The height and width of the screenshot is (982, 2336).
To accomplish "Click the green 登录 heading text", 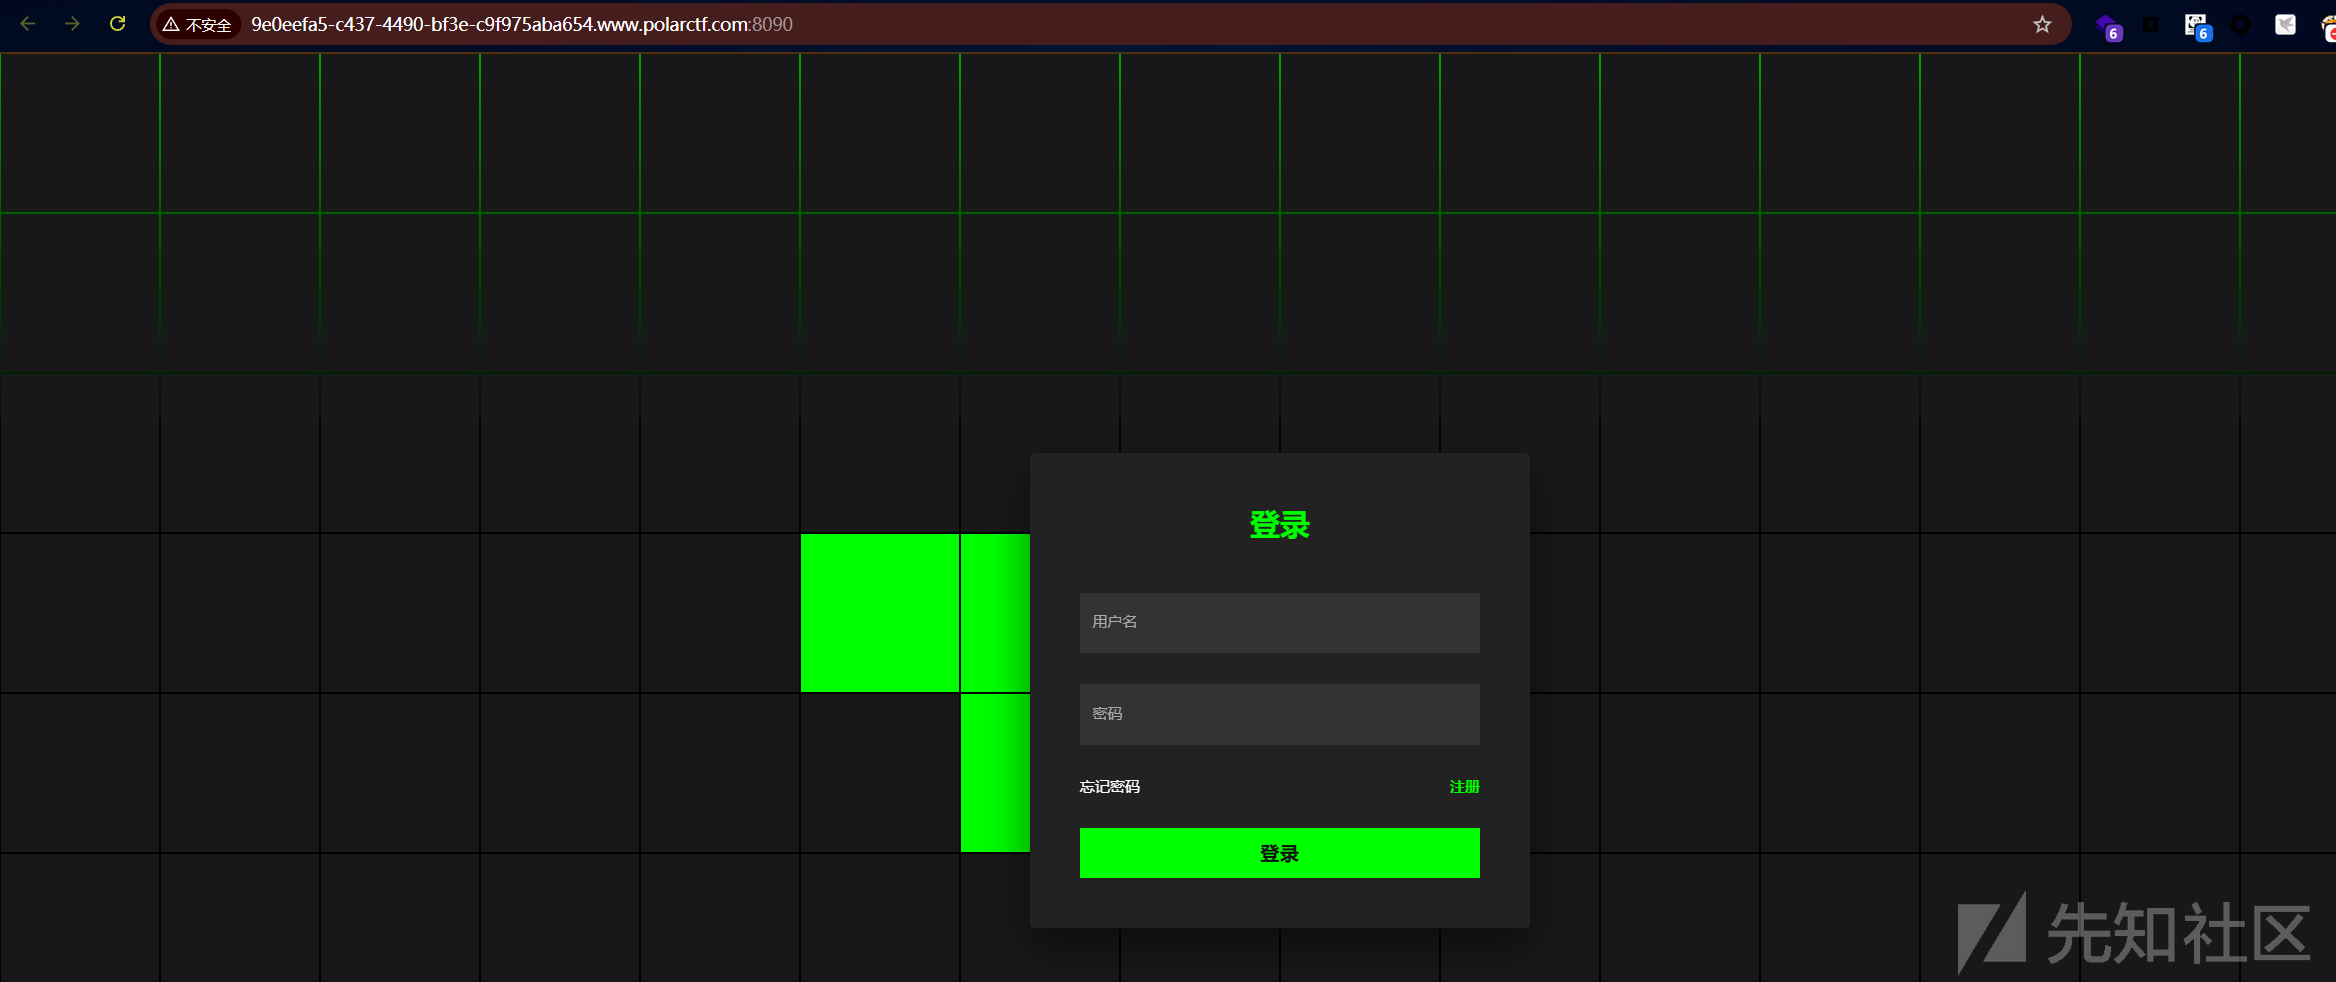I will click(x=1279, y=525).
